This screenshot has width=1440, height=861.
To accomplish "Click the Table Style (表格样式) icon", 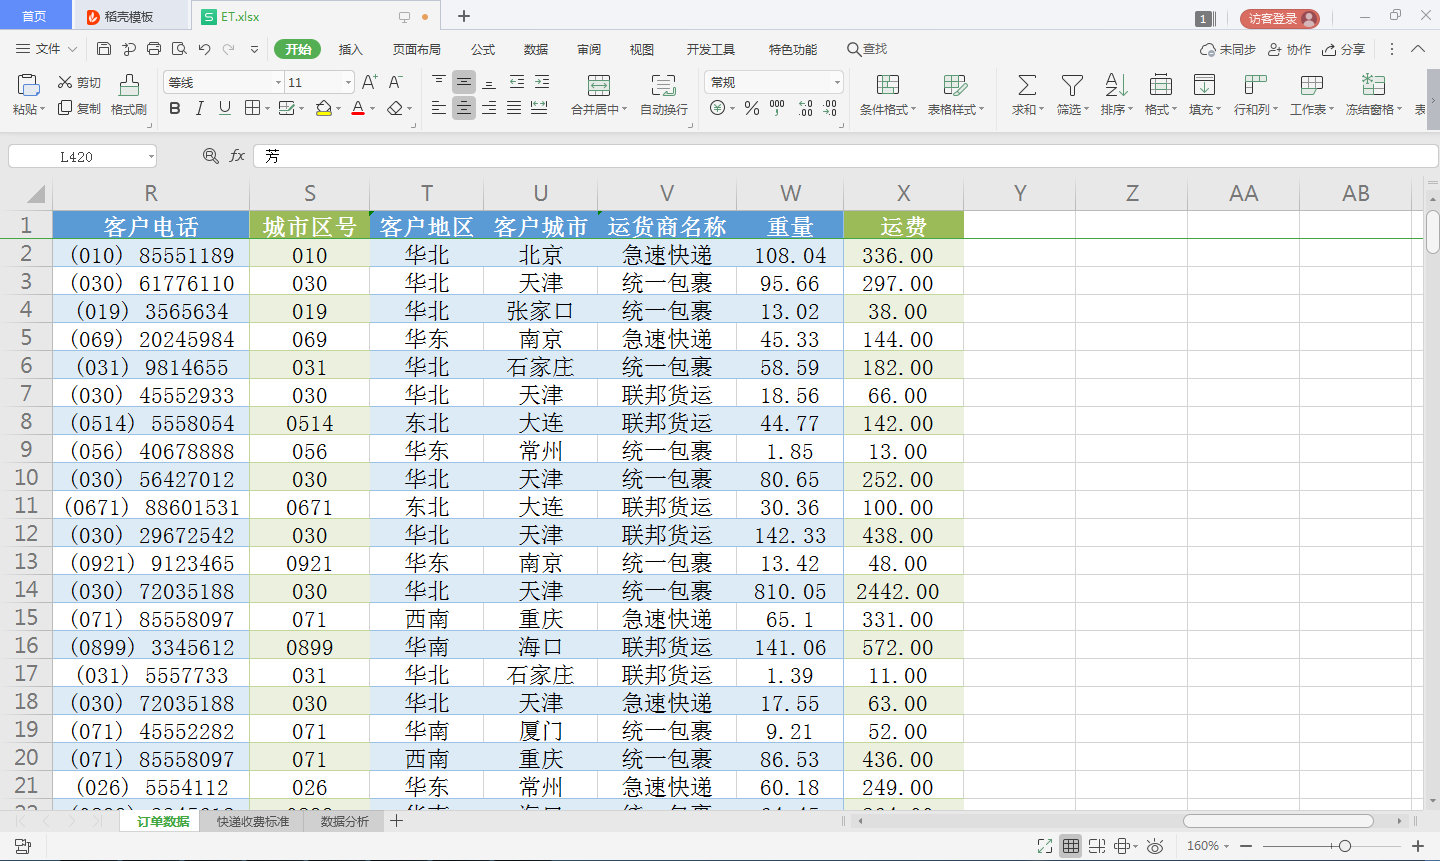I will (x=955, y=85).
